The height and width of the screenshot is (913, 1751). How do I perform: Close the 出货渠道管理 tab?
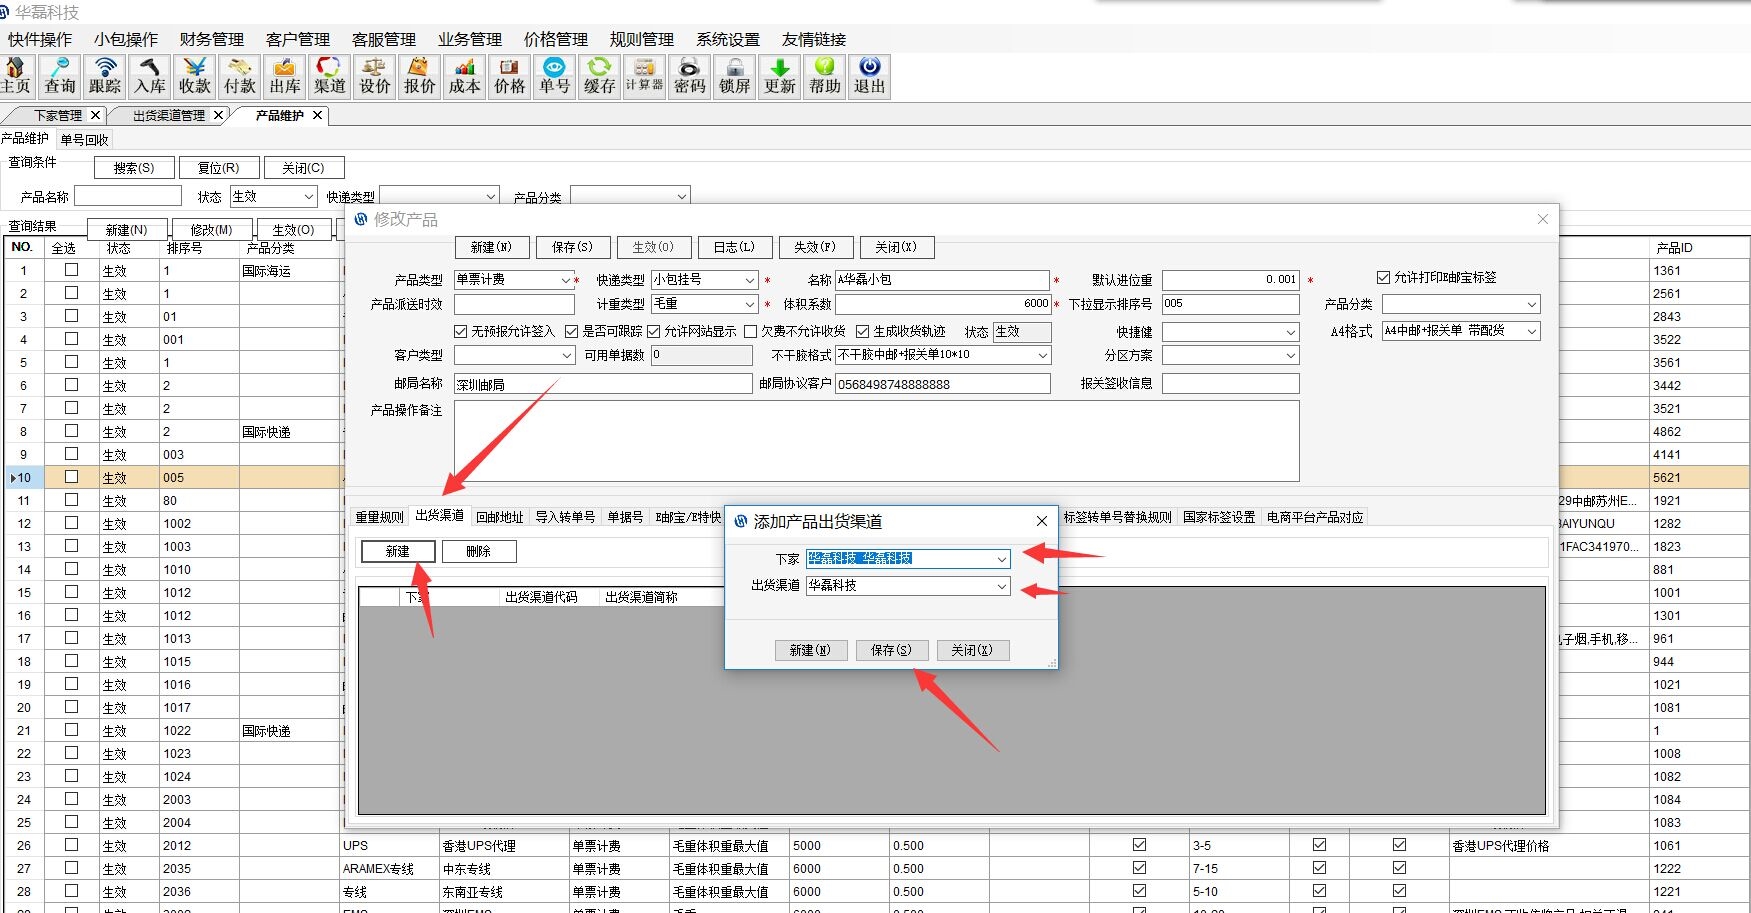click(x=218, y=115)
